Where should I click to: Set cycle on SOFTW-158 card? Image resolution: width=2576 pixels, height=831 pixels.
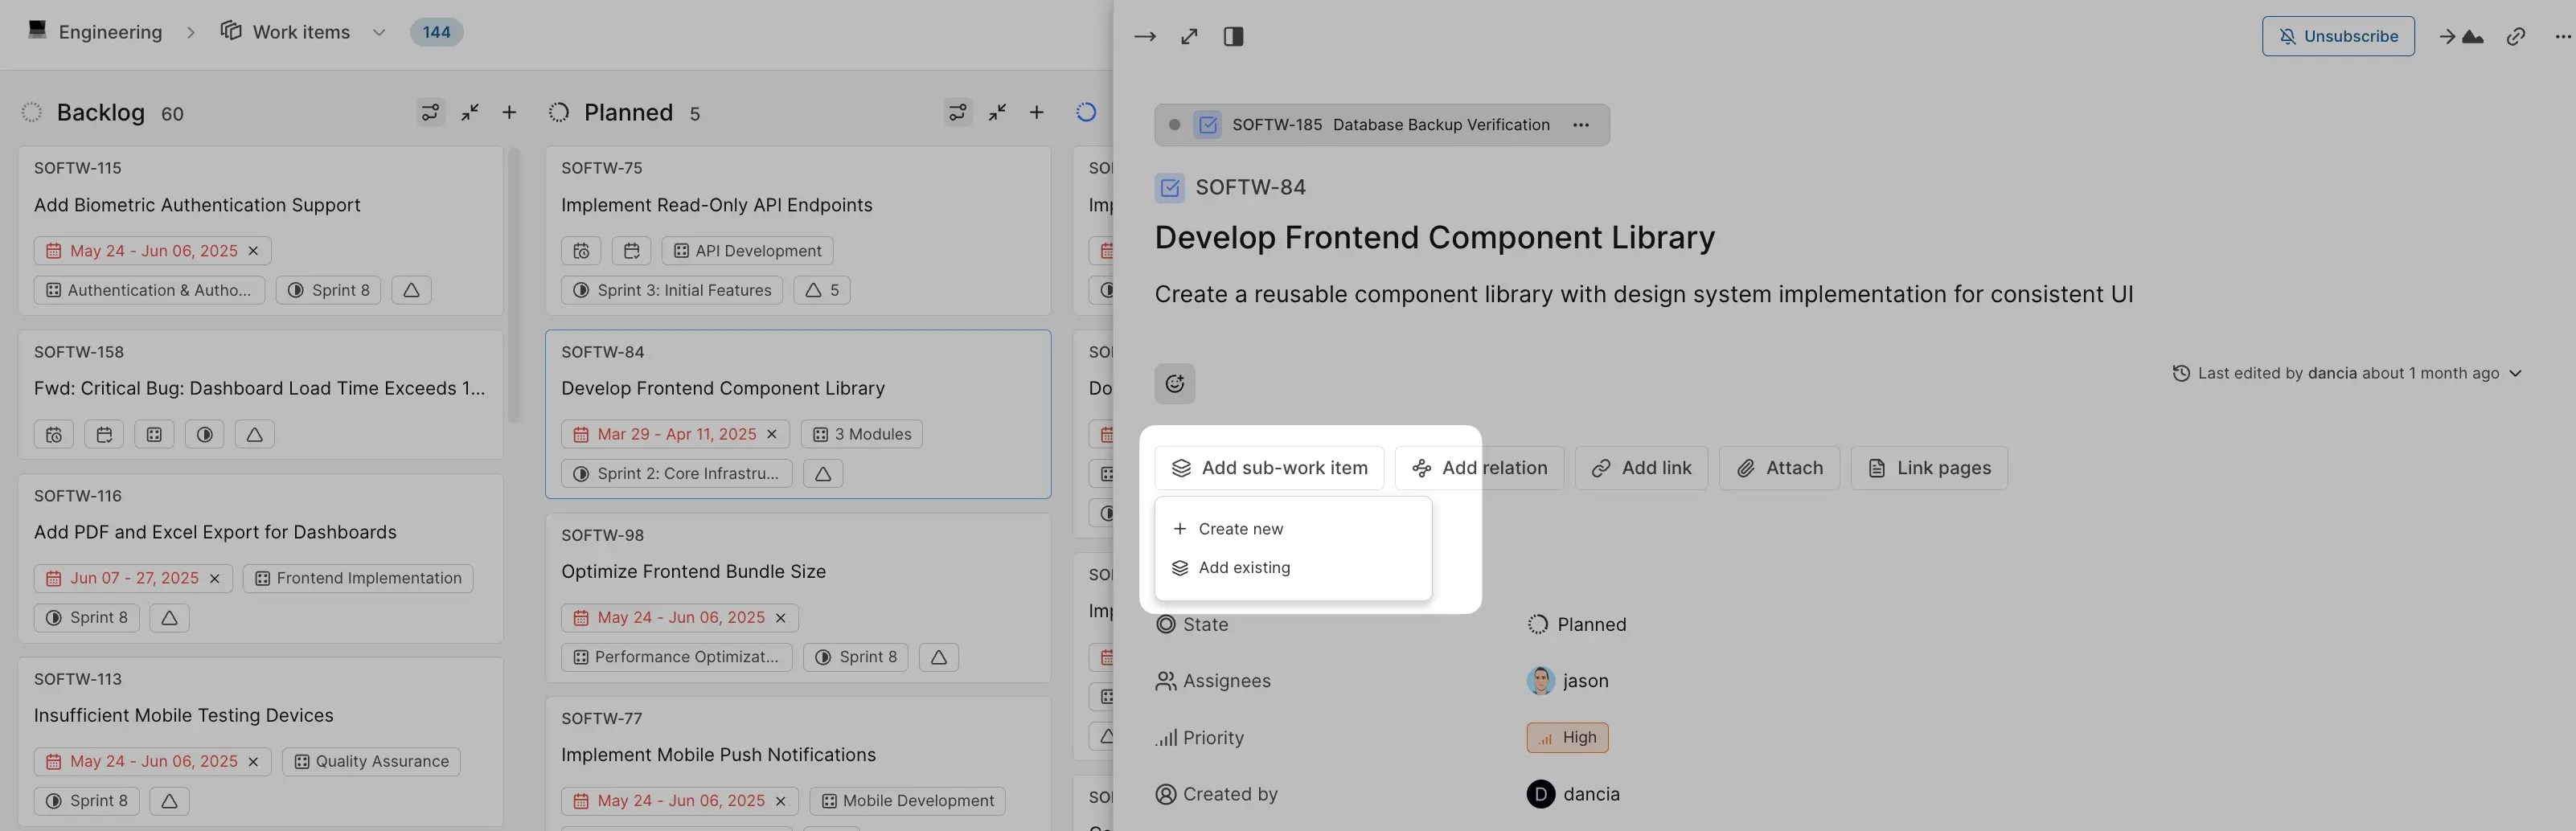tap(204, 434)
